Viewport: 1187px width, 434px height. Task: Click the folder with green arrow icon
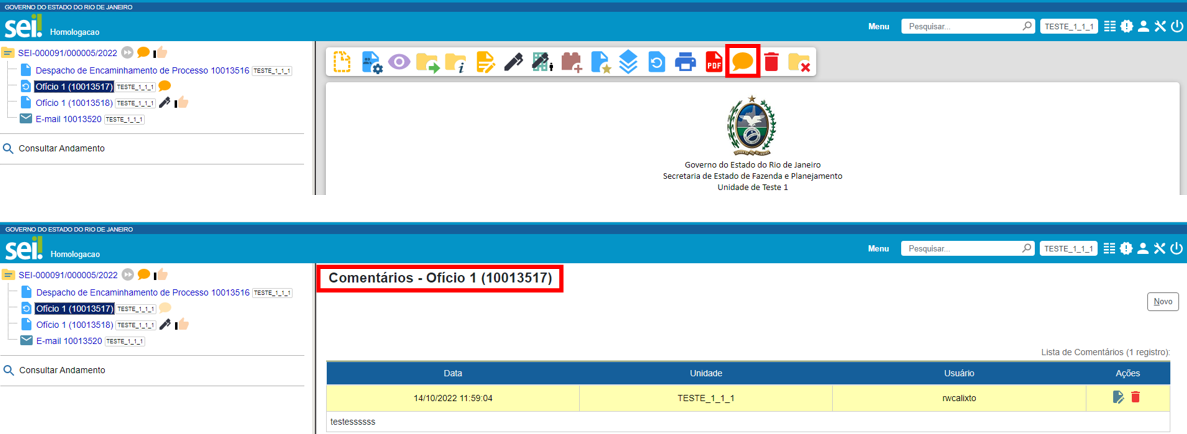[428, 62]
